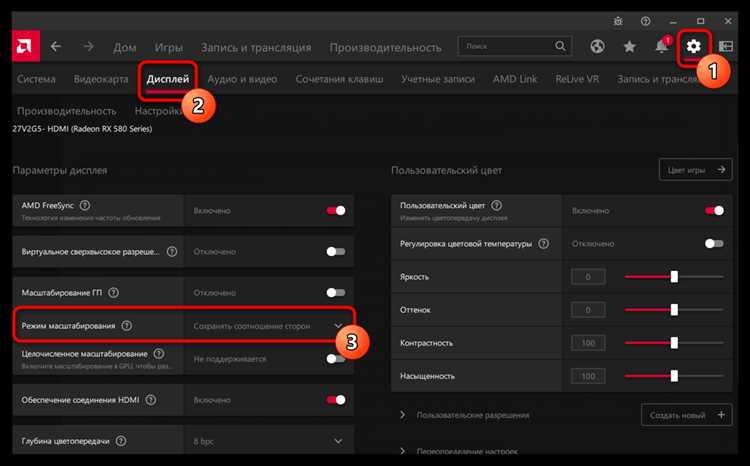Adjust the Насыщенность slider handle
750x466 pixels.
[x=674, y=376]
